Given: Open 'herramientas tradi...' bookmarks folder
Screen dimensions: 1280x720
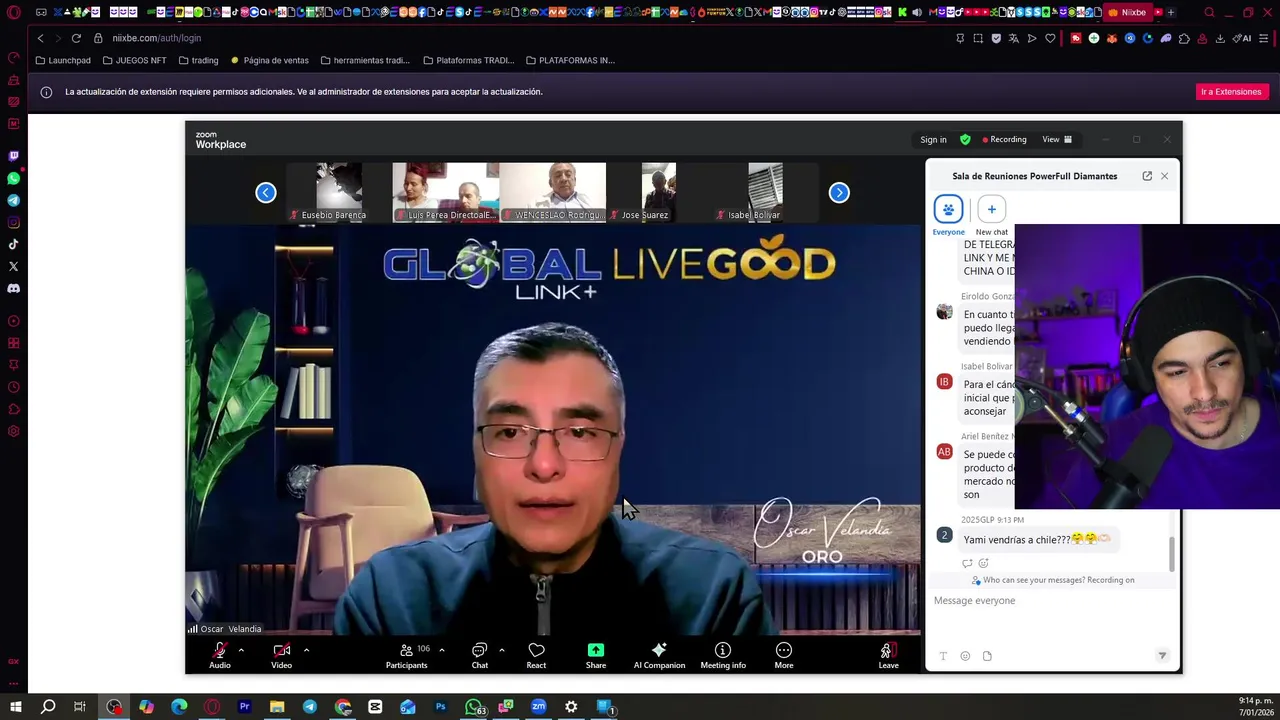Looking at the screenshot, I should point(365,60).
